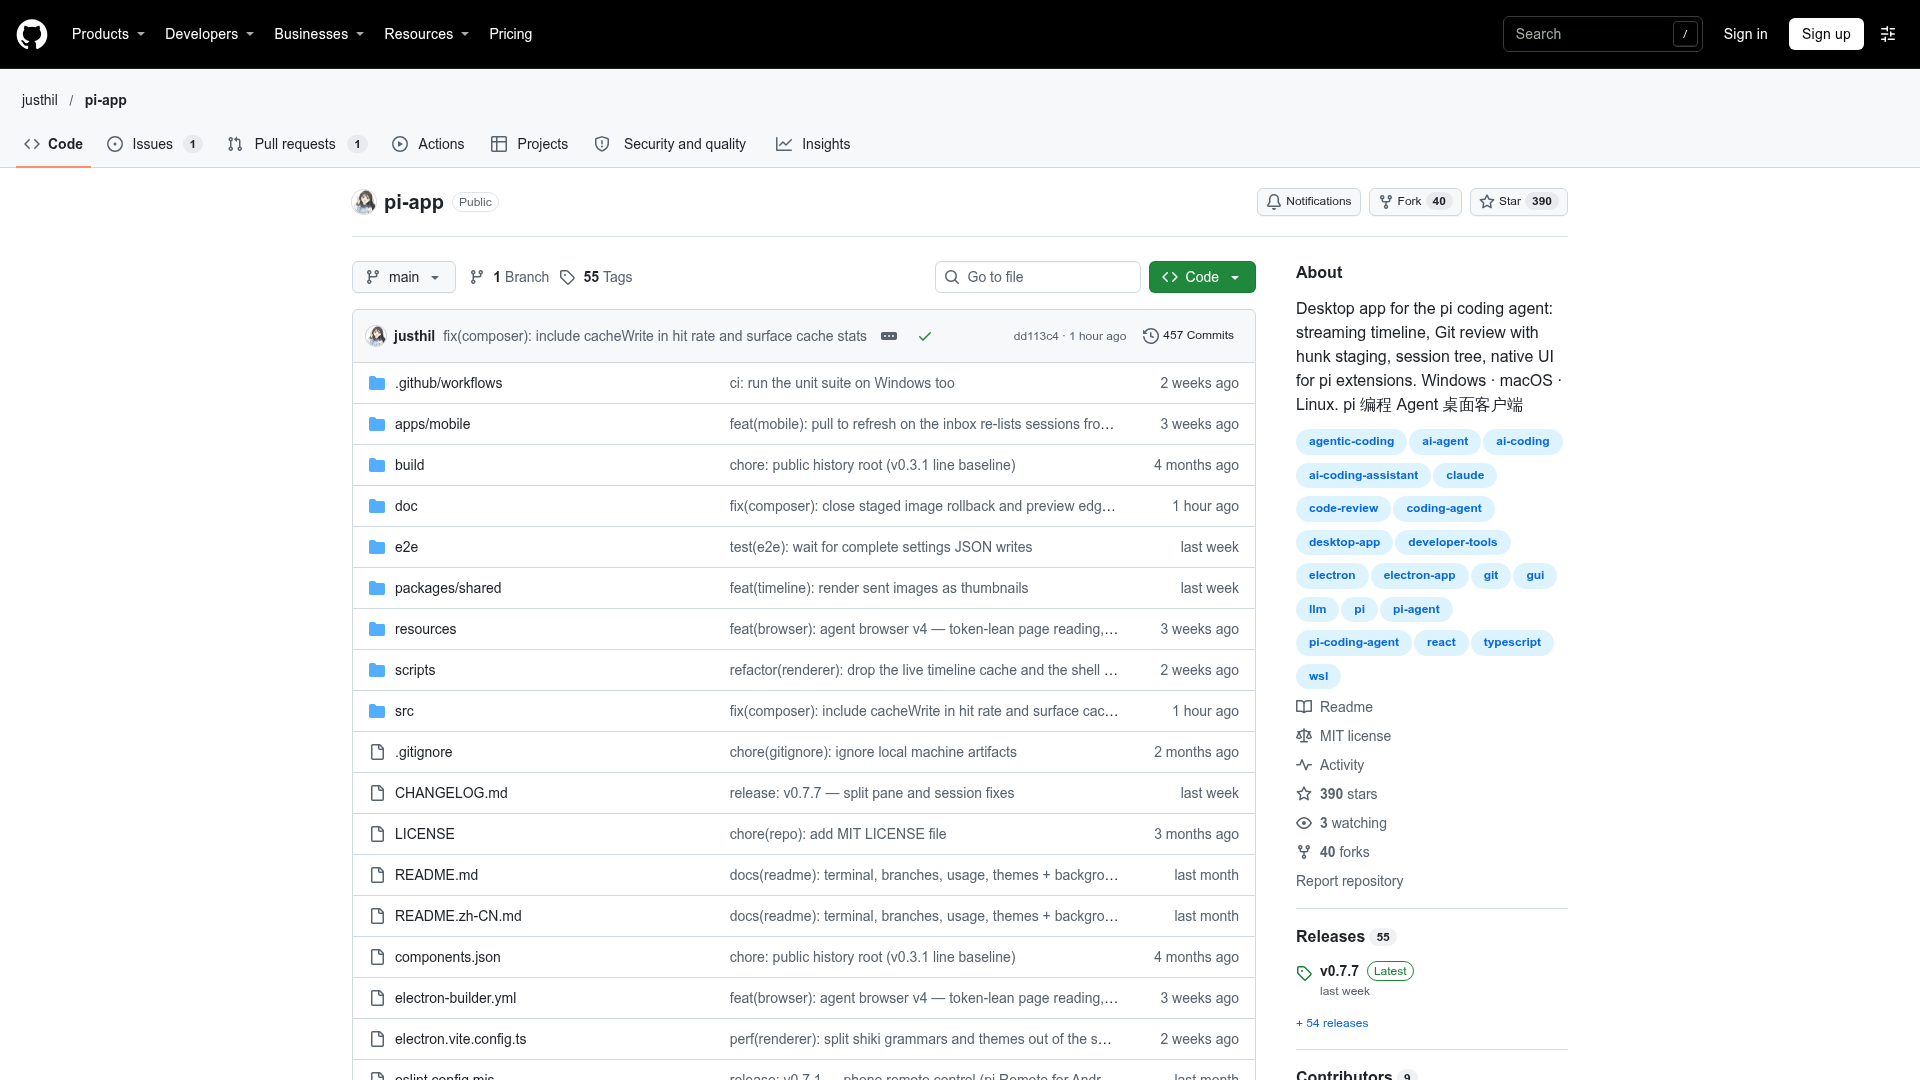Screen dimensions: 1920x1080
Task: Open the Actions tab
Action: tap(428, 144)
